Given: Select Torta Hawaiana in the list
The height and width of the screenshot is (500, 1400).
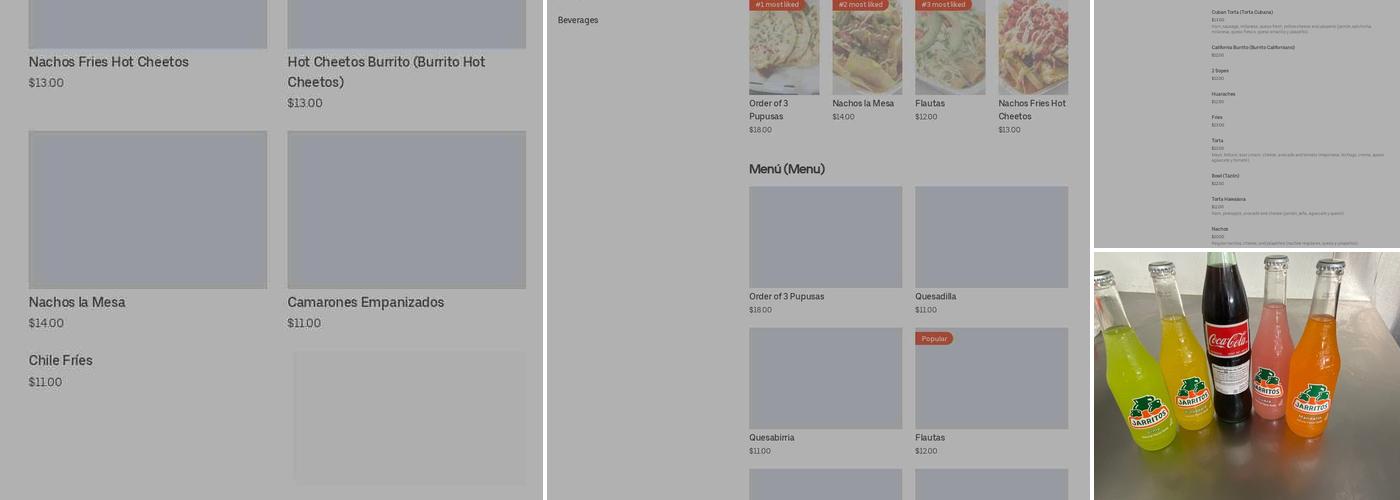Looking at the screenshot, I should tap(1229, 199).
